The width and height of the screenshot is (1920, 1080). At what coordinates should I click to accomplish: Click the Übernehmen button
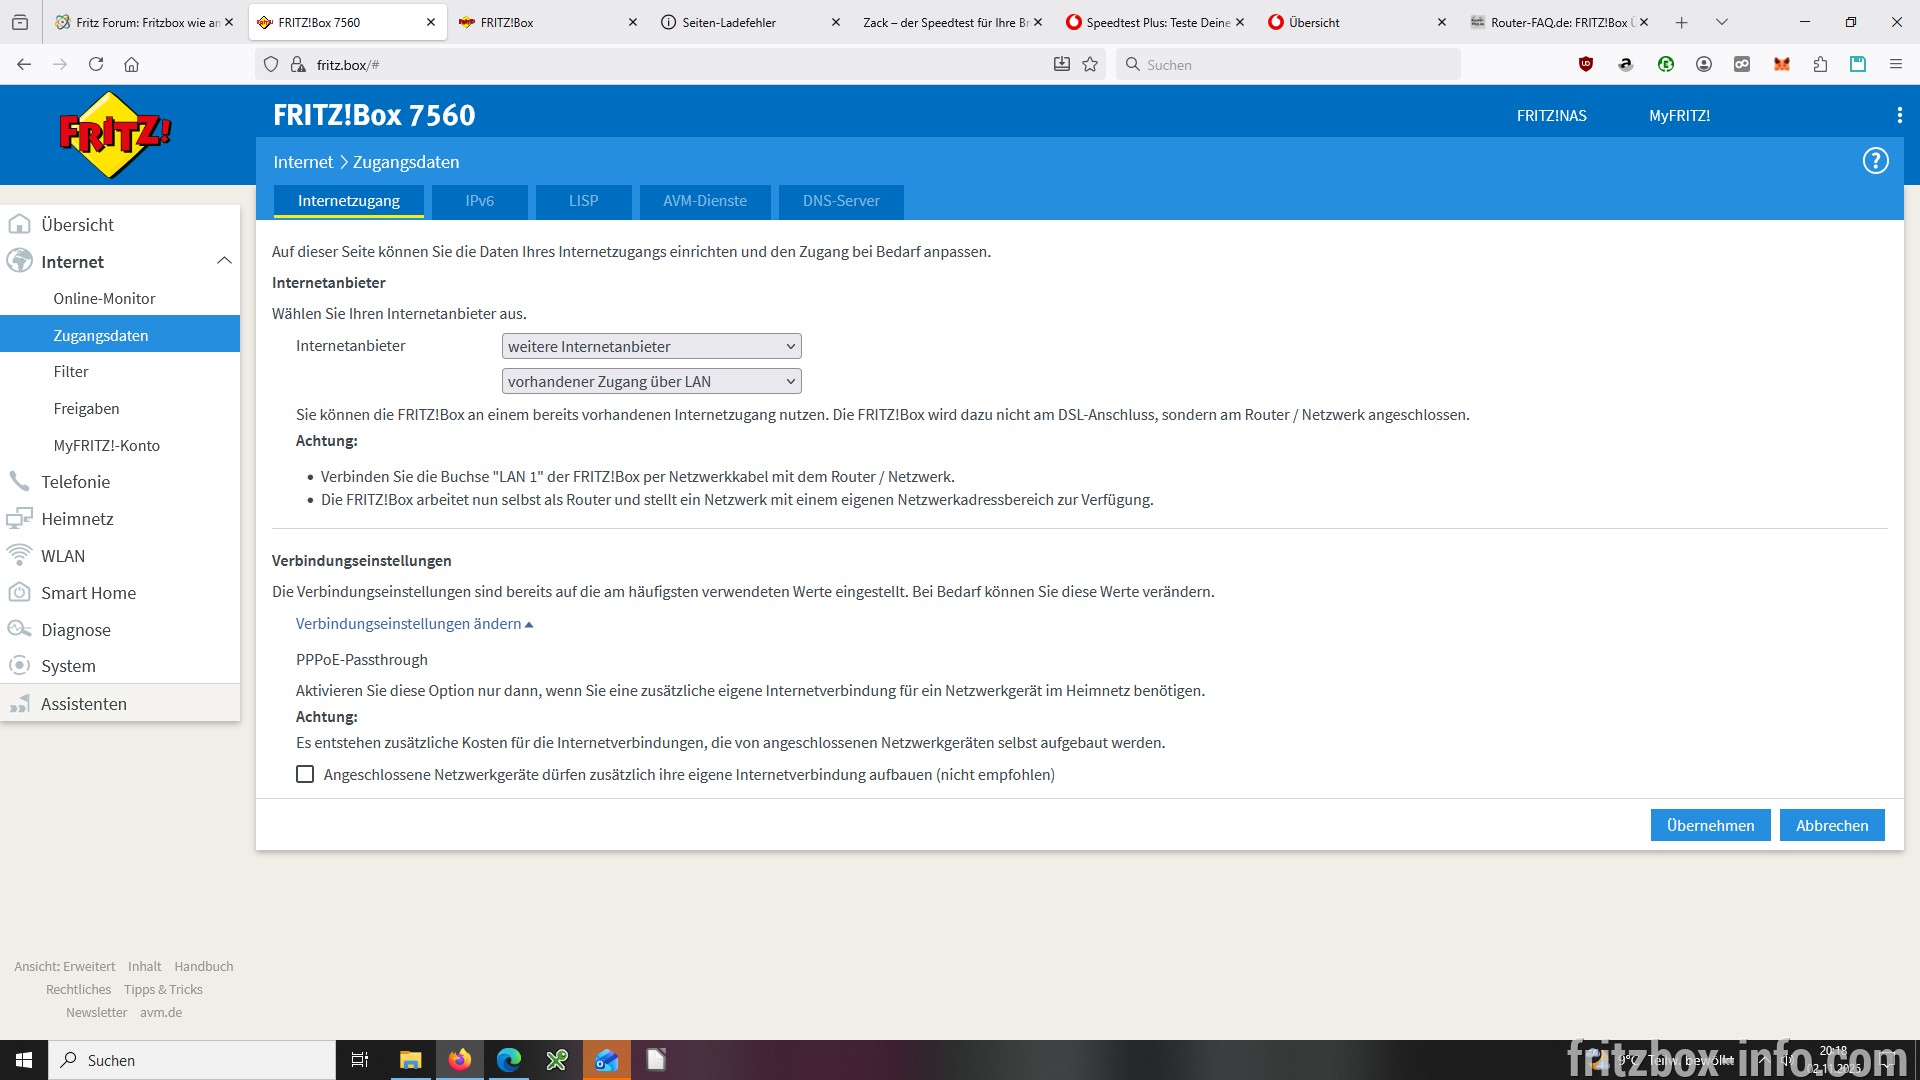[x=1710, y=826]
